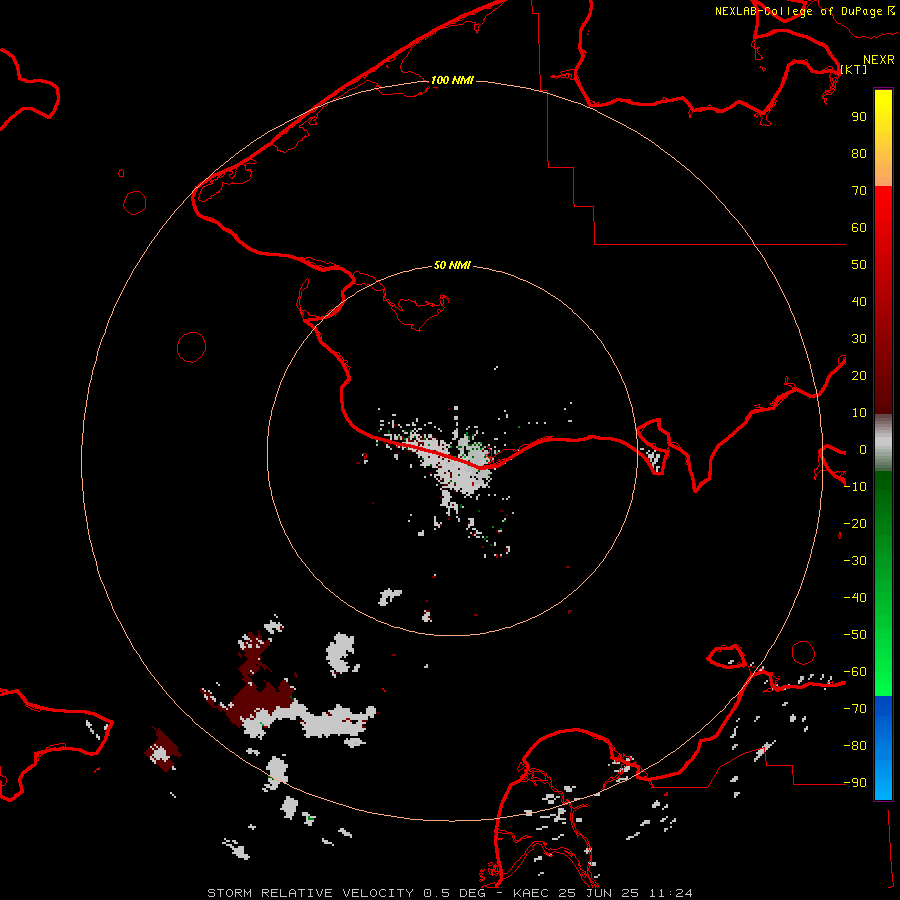
Task: Select the positive 40 tick label
Action: [x=859, y=301]
